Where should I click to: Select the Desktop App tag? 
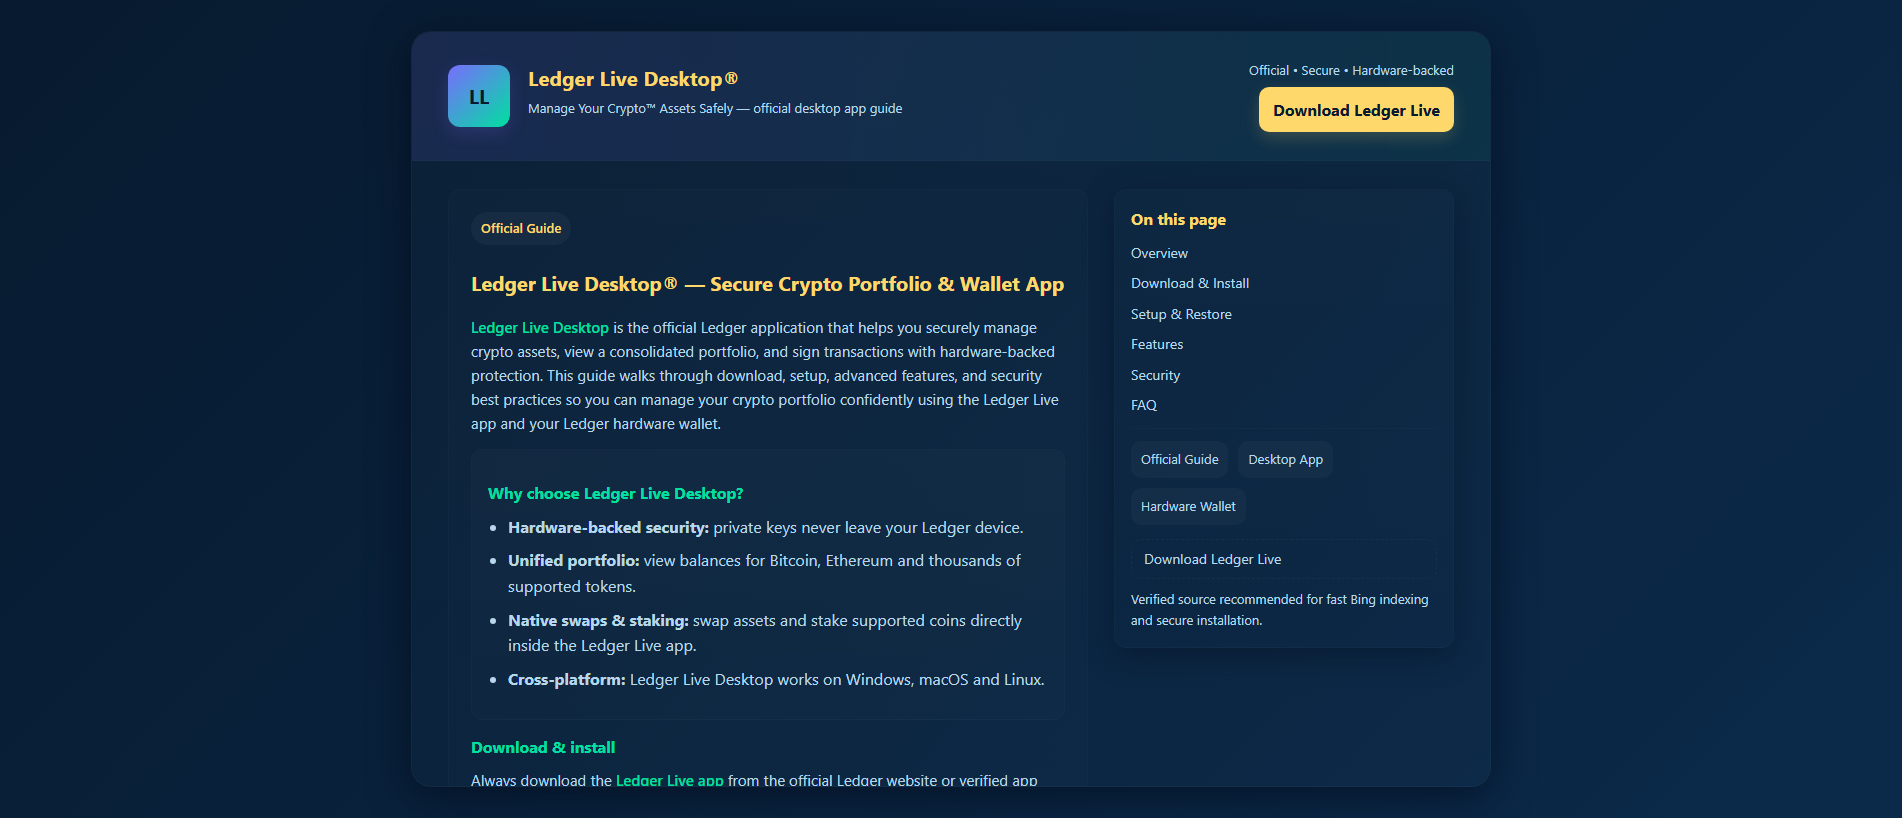[1285, 459]
